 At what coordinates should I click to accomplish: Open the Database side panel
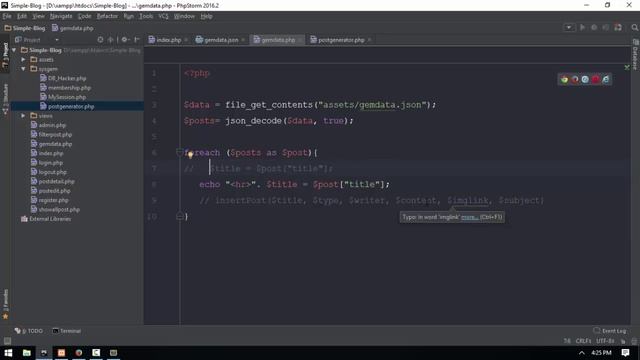[x=635, y=54]
